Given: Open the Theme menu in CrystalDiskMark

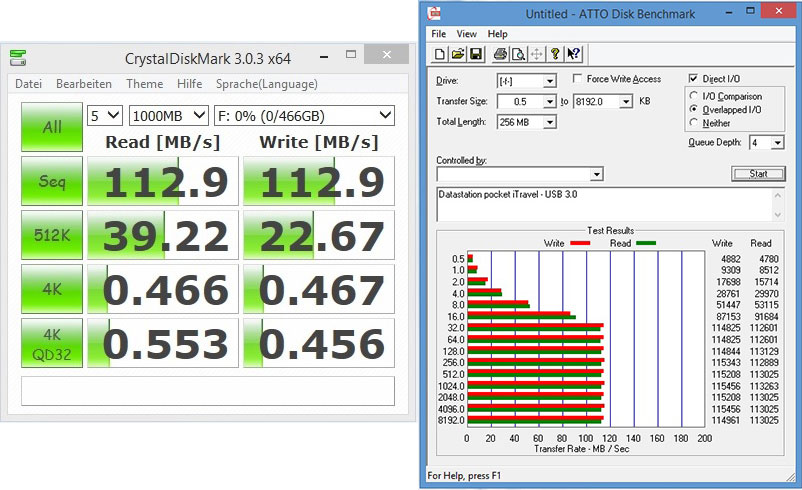Looking at the screenshot, I should click(145, 84).
